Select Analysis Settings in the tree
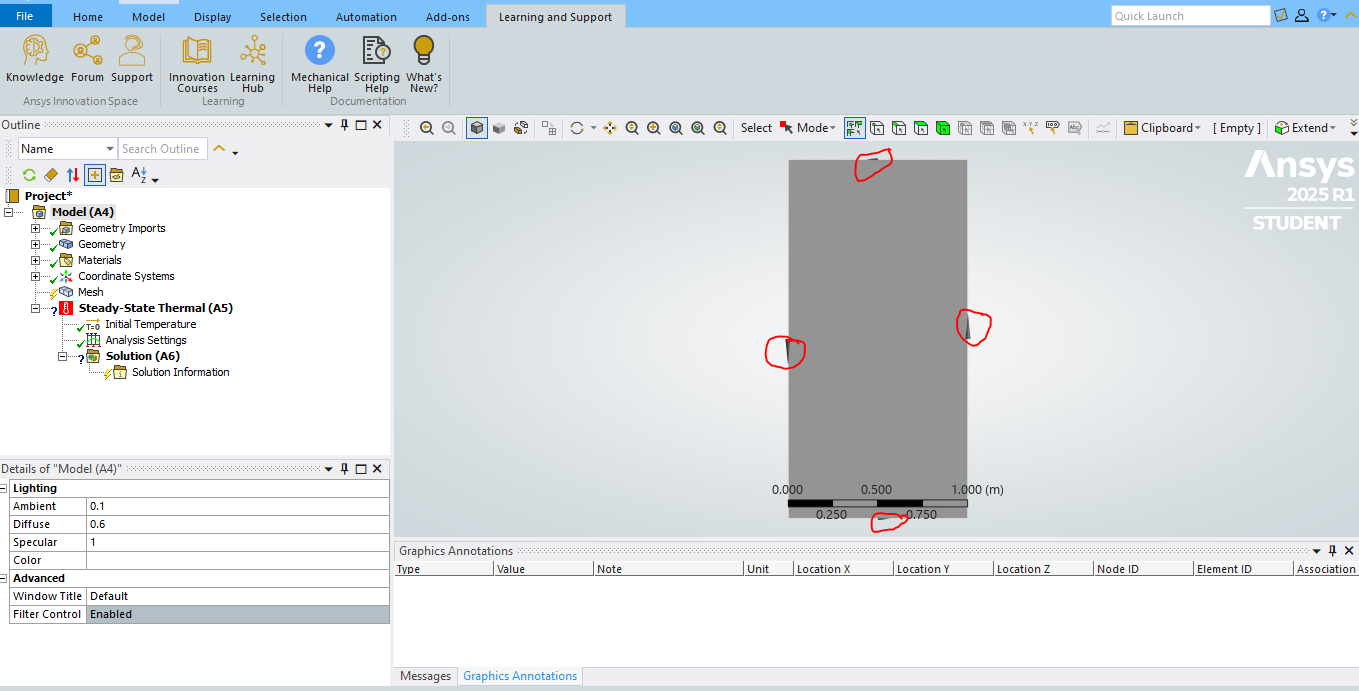The width and height of the screenshot is (1359, 691). (146, 340)
